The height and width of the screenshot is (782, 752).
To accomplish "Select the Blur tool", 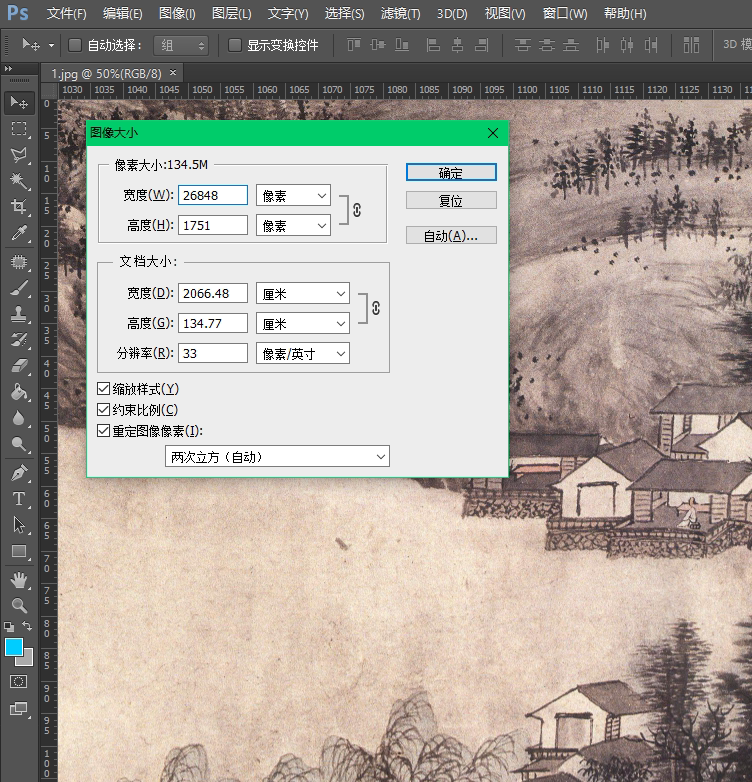I will 19,418.
